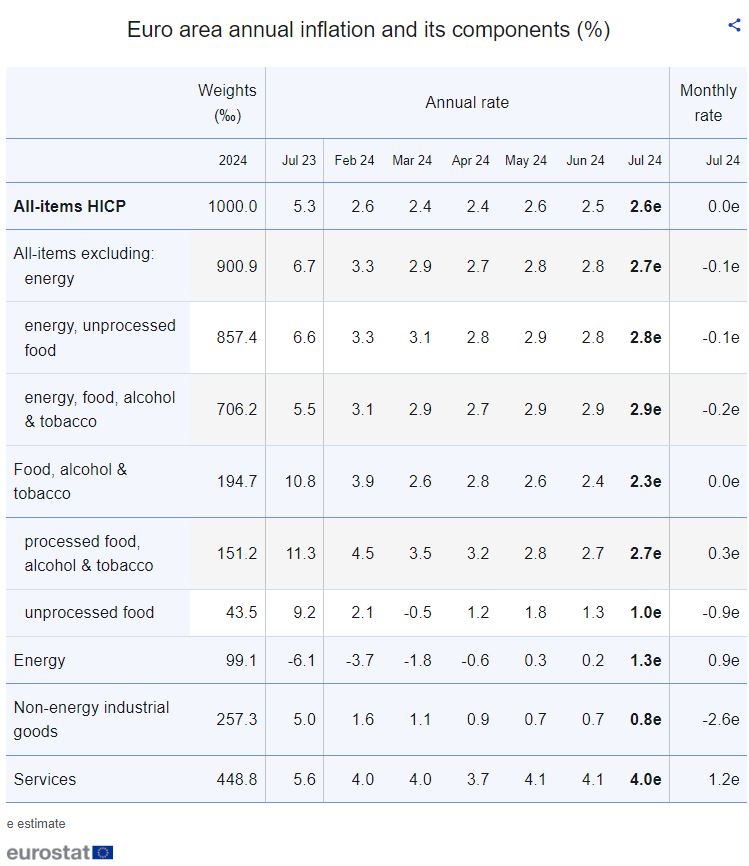
Task: Click the Jul 23 column subheader
Action: click(299, 160)
